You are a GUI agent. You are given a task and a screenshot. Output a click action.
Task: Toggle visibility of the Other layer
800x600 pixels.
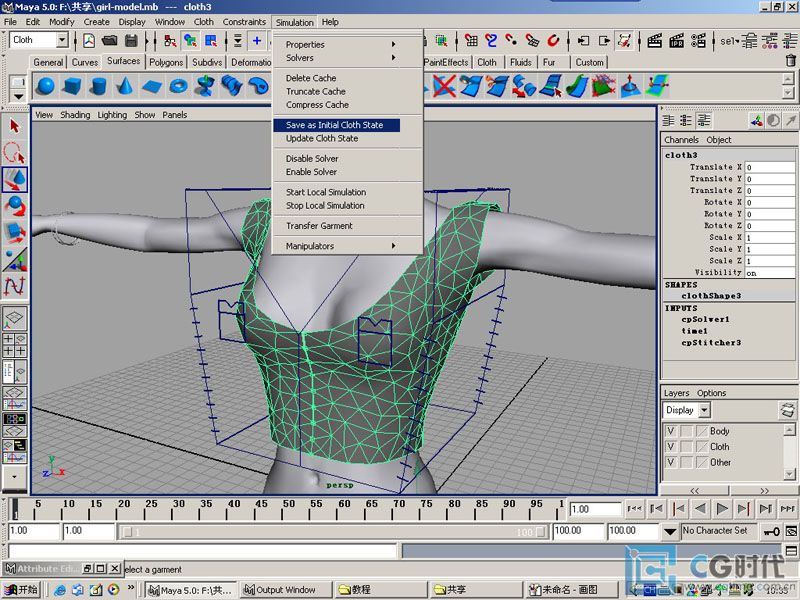[x=670, y=463]
